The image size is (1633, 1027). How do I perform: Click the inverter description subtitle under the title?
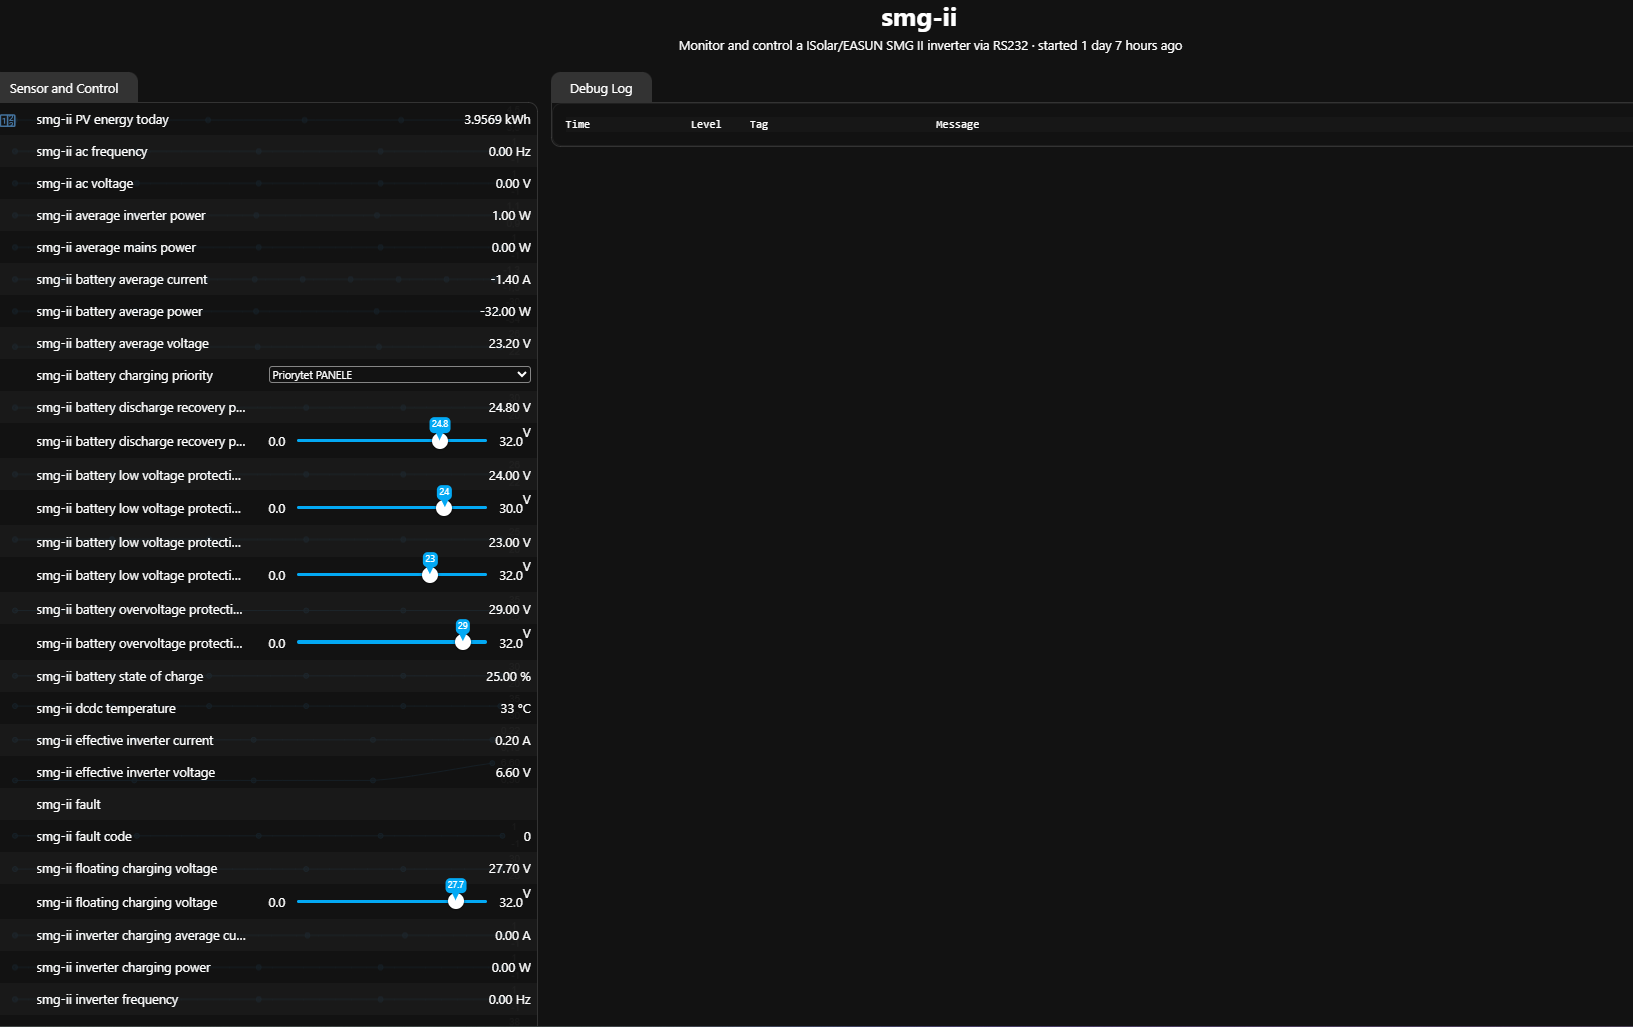coord(930,46)
